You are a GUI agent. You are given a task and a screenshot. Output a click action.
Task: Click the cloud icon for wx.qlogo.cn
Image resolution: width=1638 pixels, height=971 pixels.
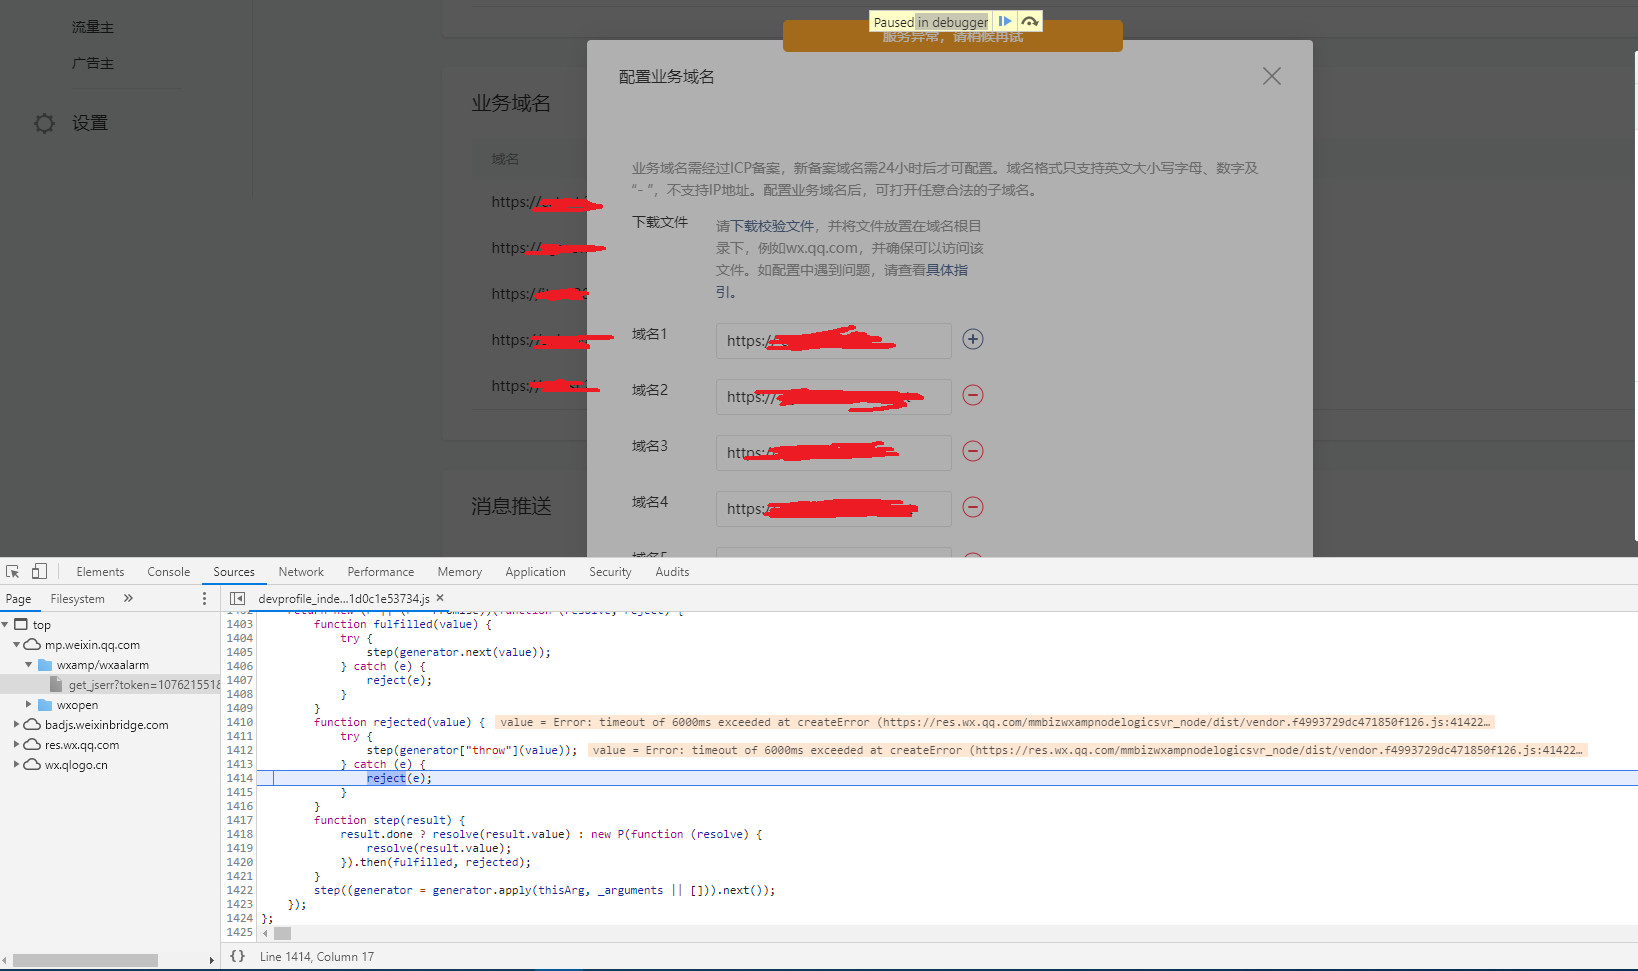coord(33,764)
